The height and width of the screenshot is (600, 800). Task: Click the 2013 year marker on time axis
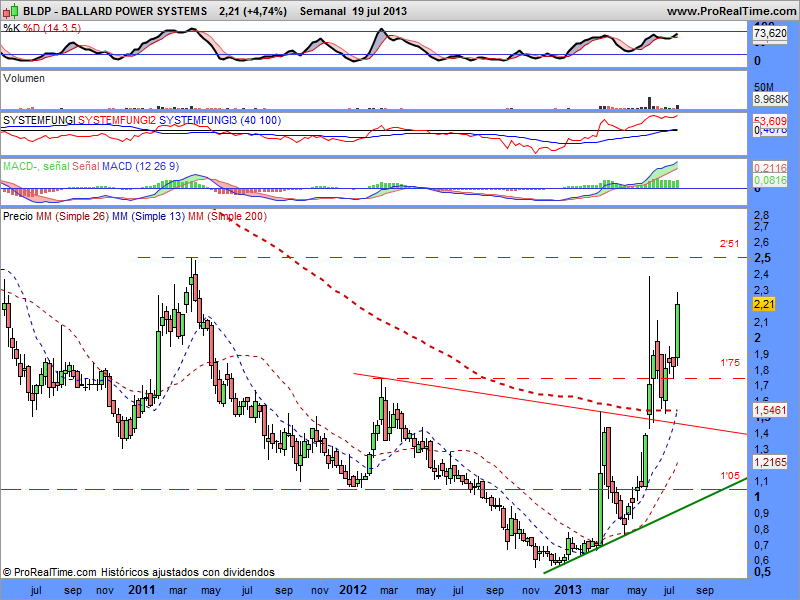point(567,590)
